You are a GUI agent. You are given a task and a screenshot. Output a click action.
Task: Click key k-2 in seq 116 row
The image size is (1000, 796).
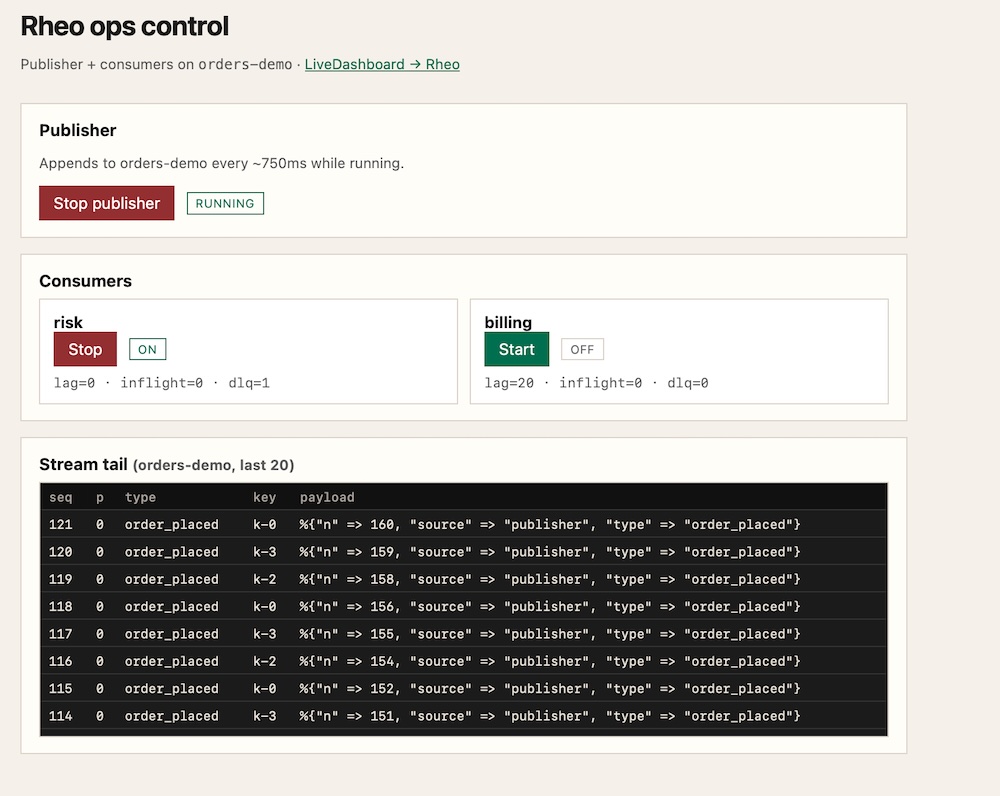coord(265,661)
